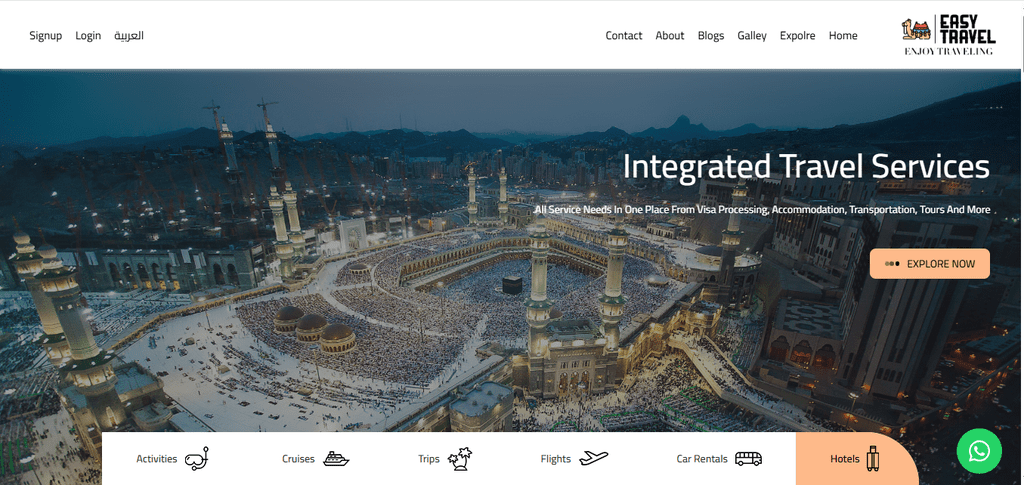Open the About page

coord(670,36)
